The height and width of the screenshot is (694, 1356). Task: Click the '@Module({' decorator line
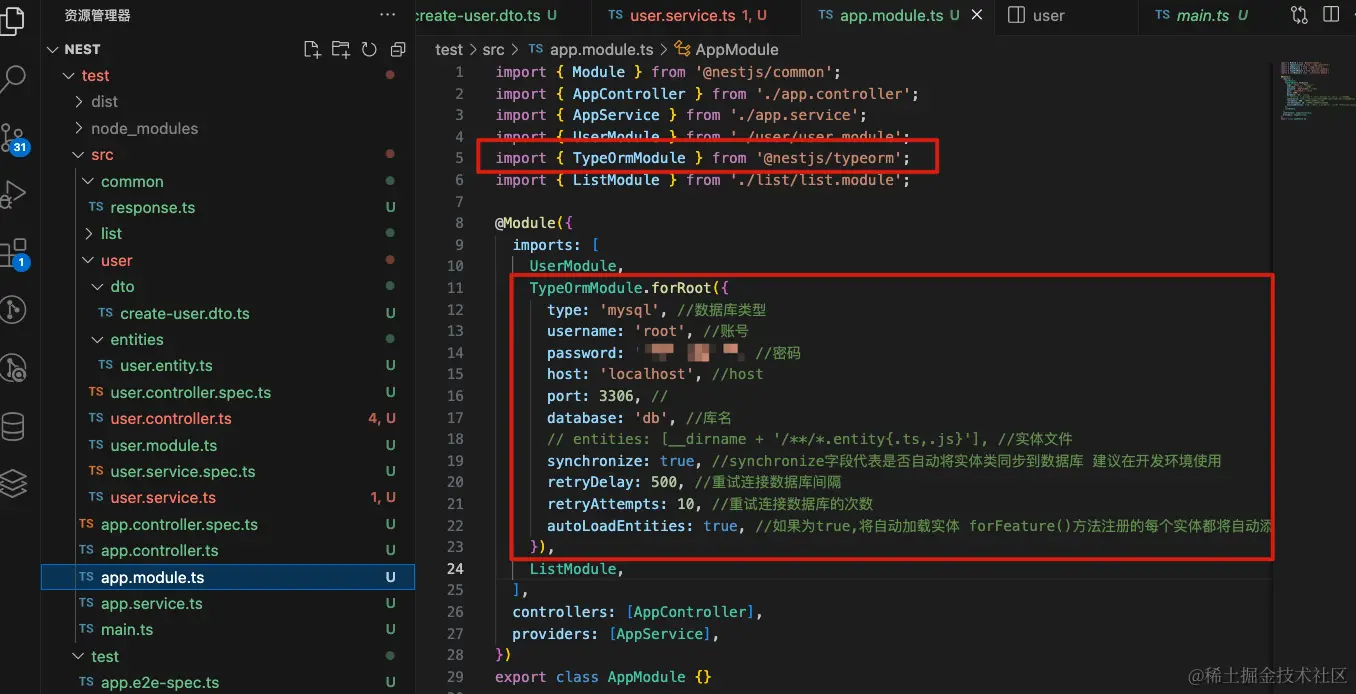(534, 223)
